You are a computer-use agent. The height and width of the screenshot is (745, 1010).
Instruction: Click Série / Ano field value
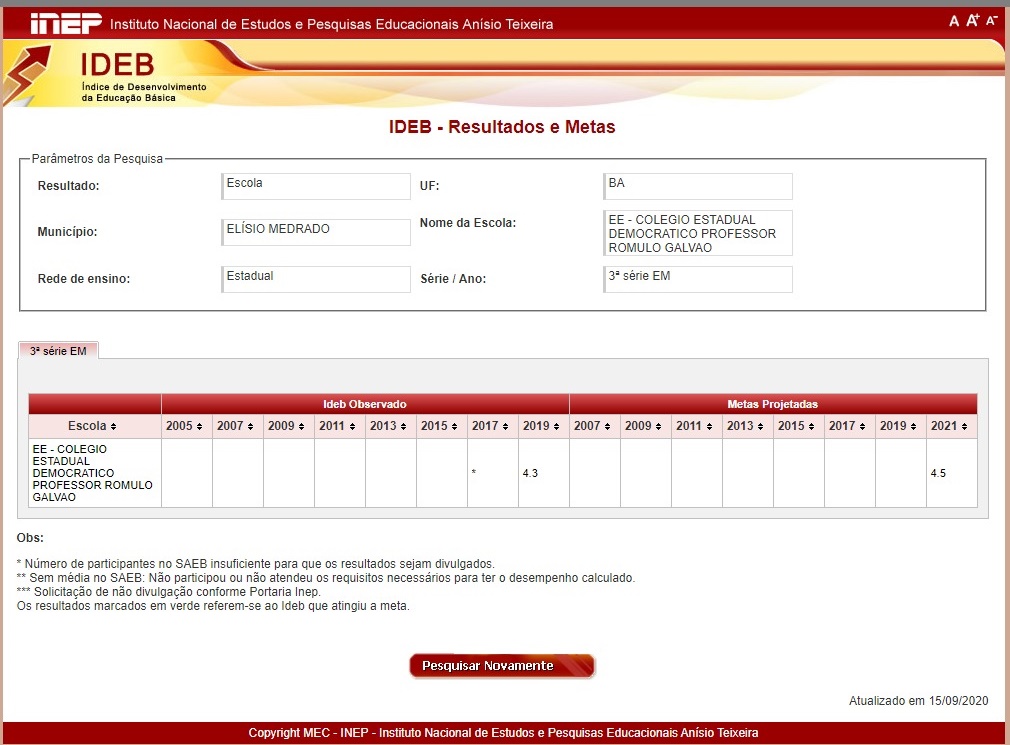pyautogui.click(x=698, y=279)
